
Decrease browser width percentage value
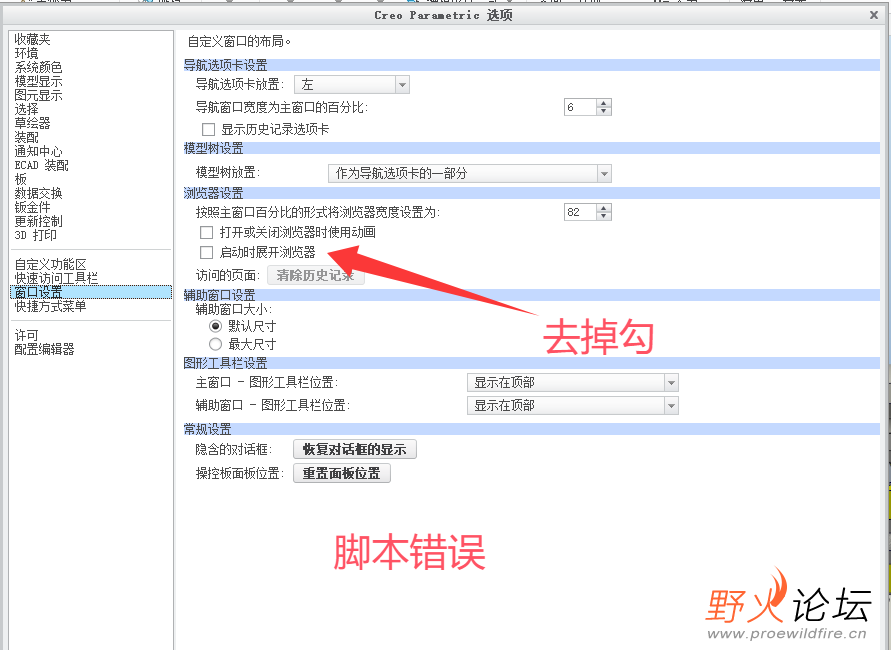604,216
